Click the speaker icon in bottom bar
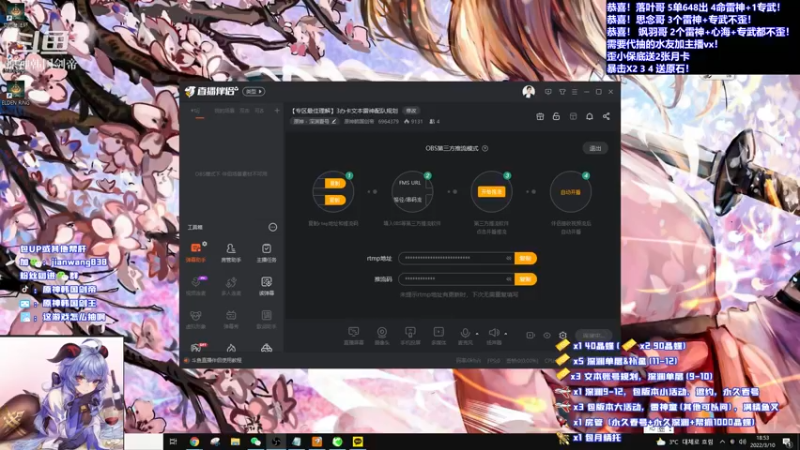Image resolution: width=800 pixels, height=450 pixels. pos(493,333)
